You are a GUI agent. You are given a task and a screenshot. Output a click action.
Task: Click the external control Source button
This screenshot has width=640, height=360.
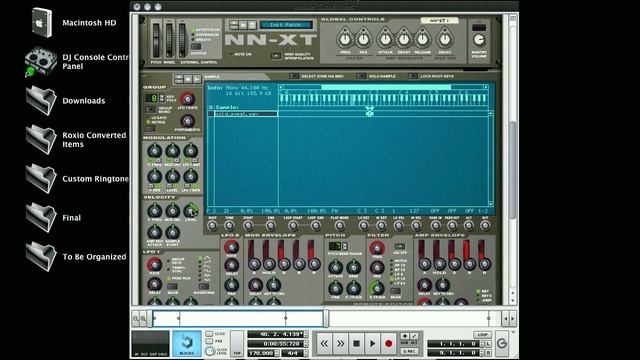196,47
